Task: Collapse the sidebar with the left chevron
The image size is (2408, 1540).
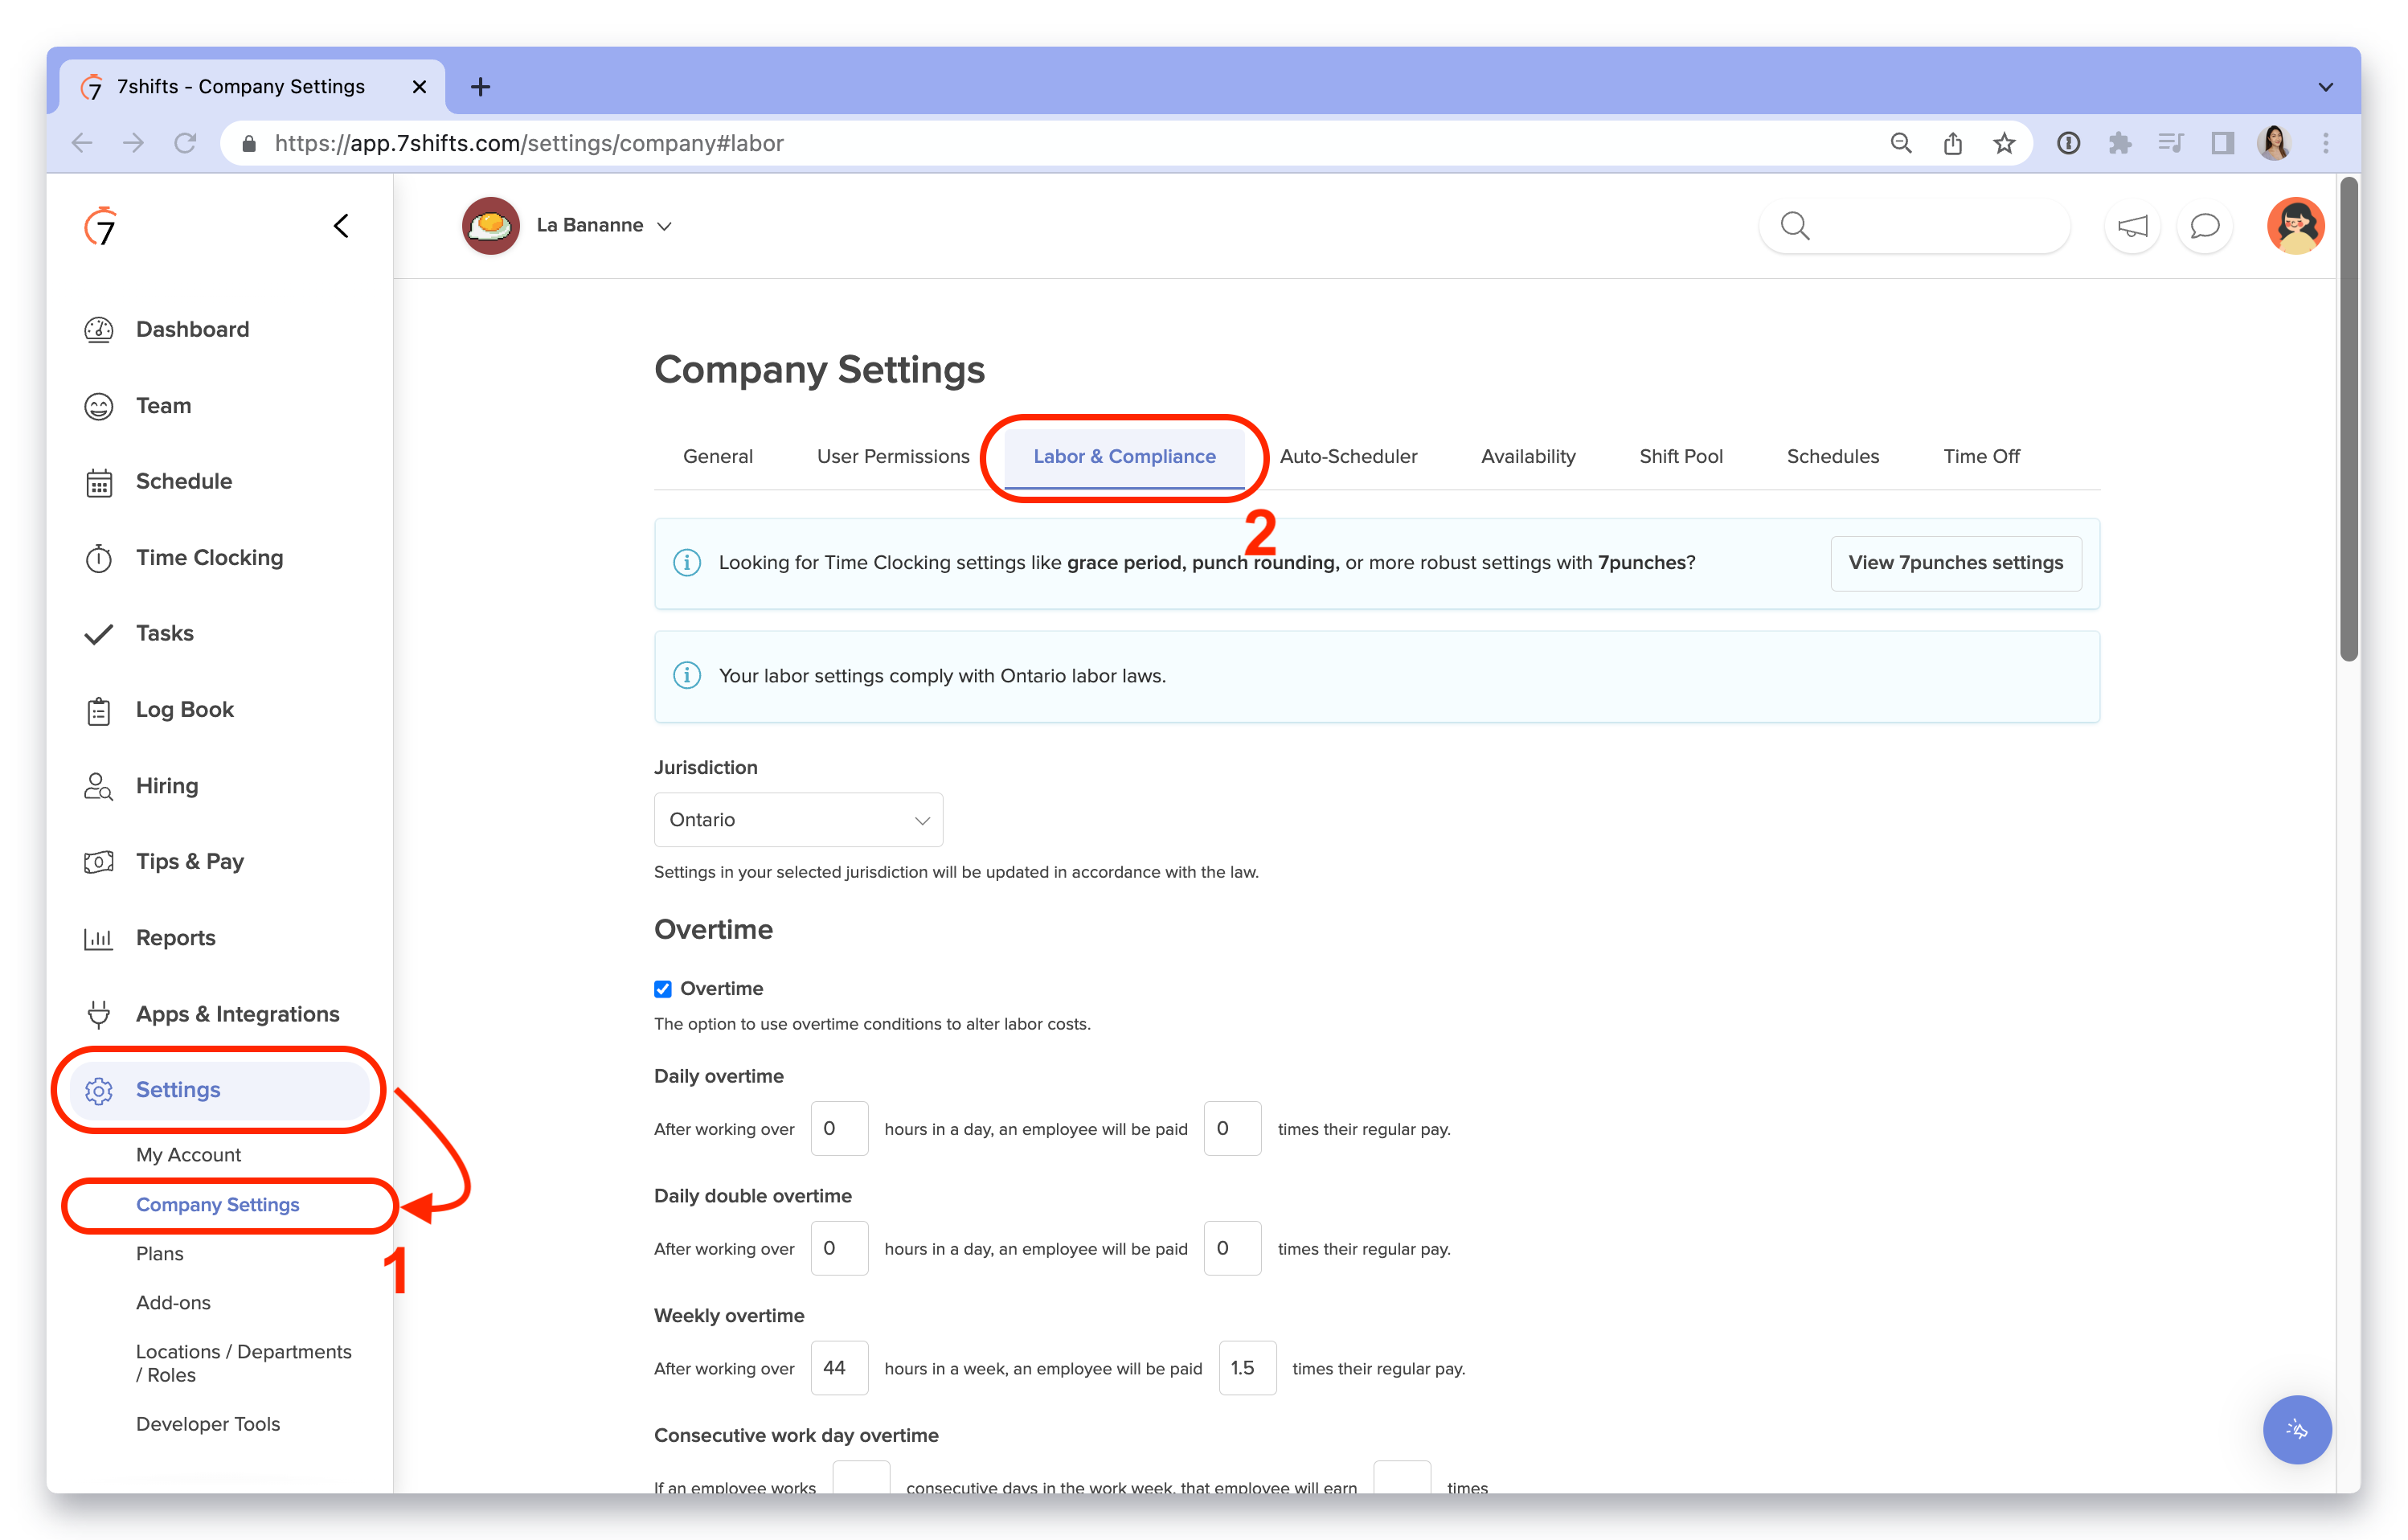Action: 341,226
